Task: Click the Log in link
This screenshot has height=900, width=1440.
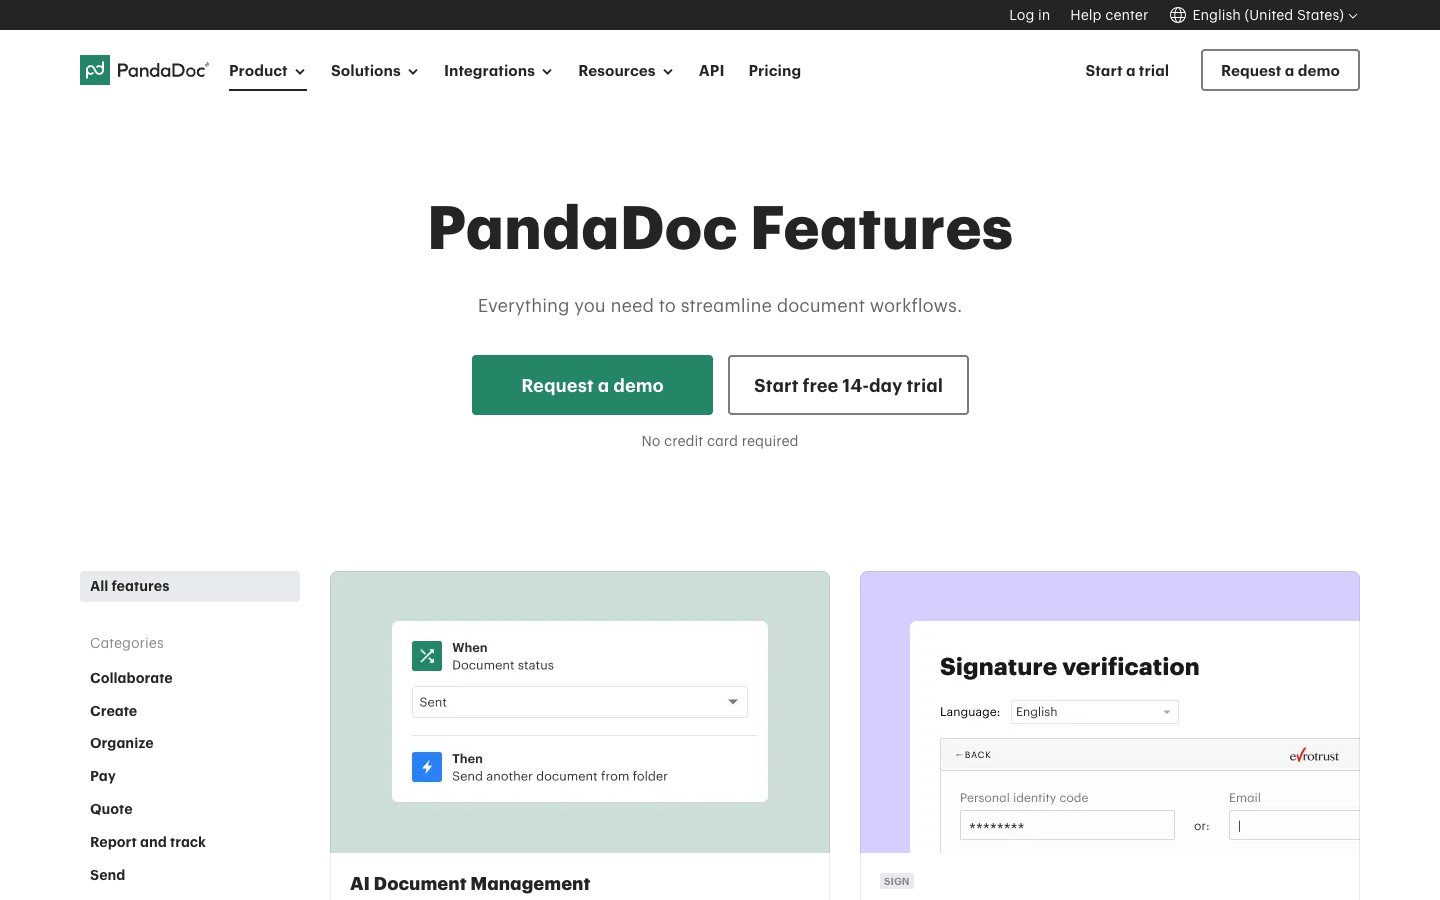Action: 1029,15
